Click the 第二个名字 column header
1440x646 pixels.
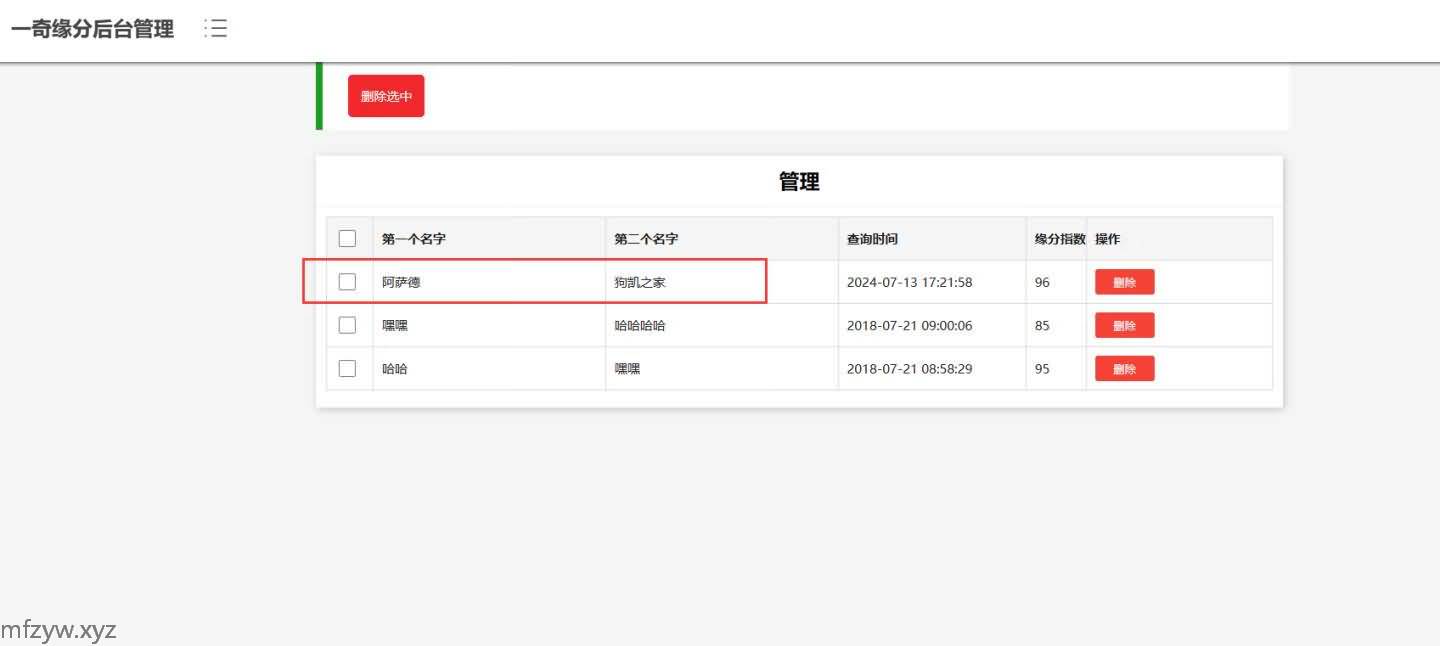click(x=646, y=239)
